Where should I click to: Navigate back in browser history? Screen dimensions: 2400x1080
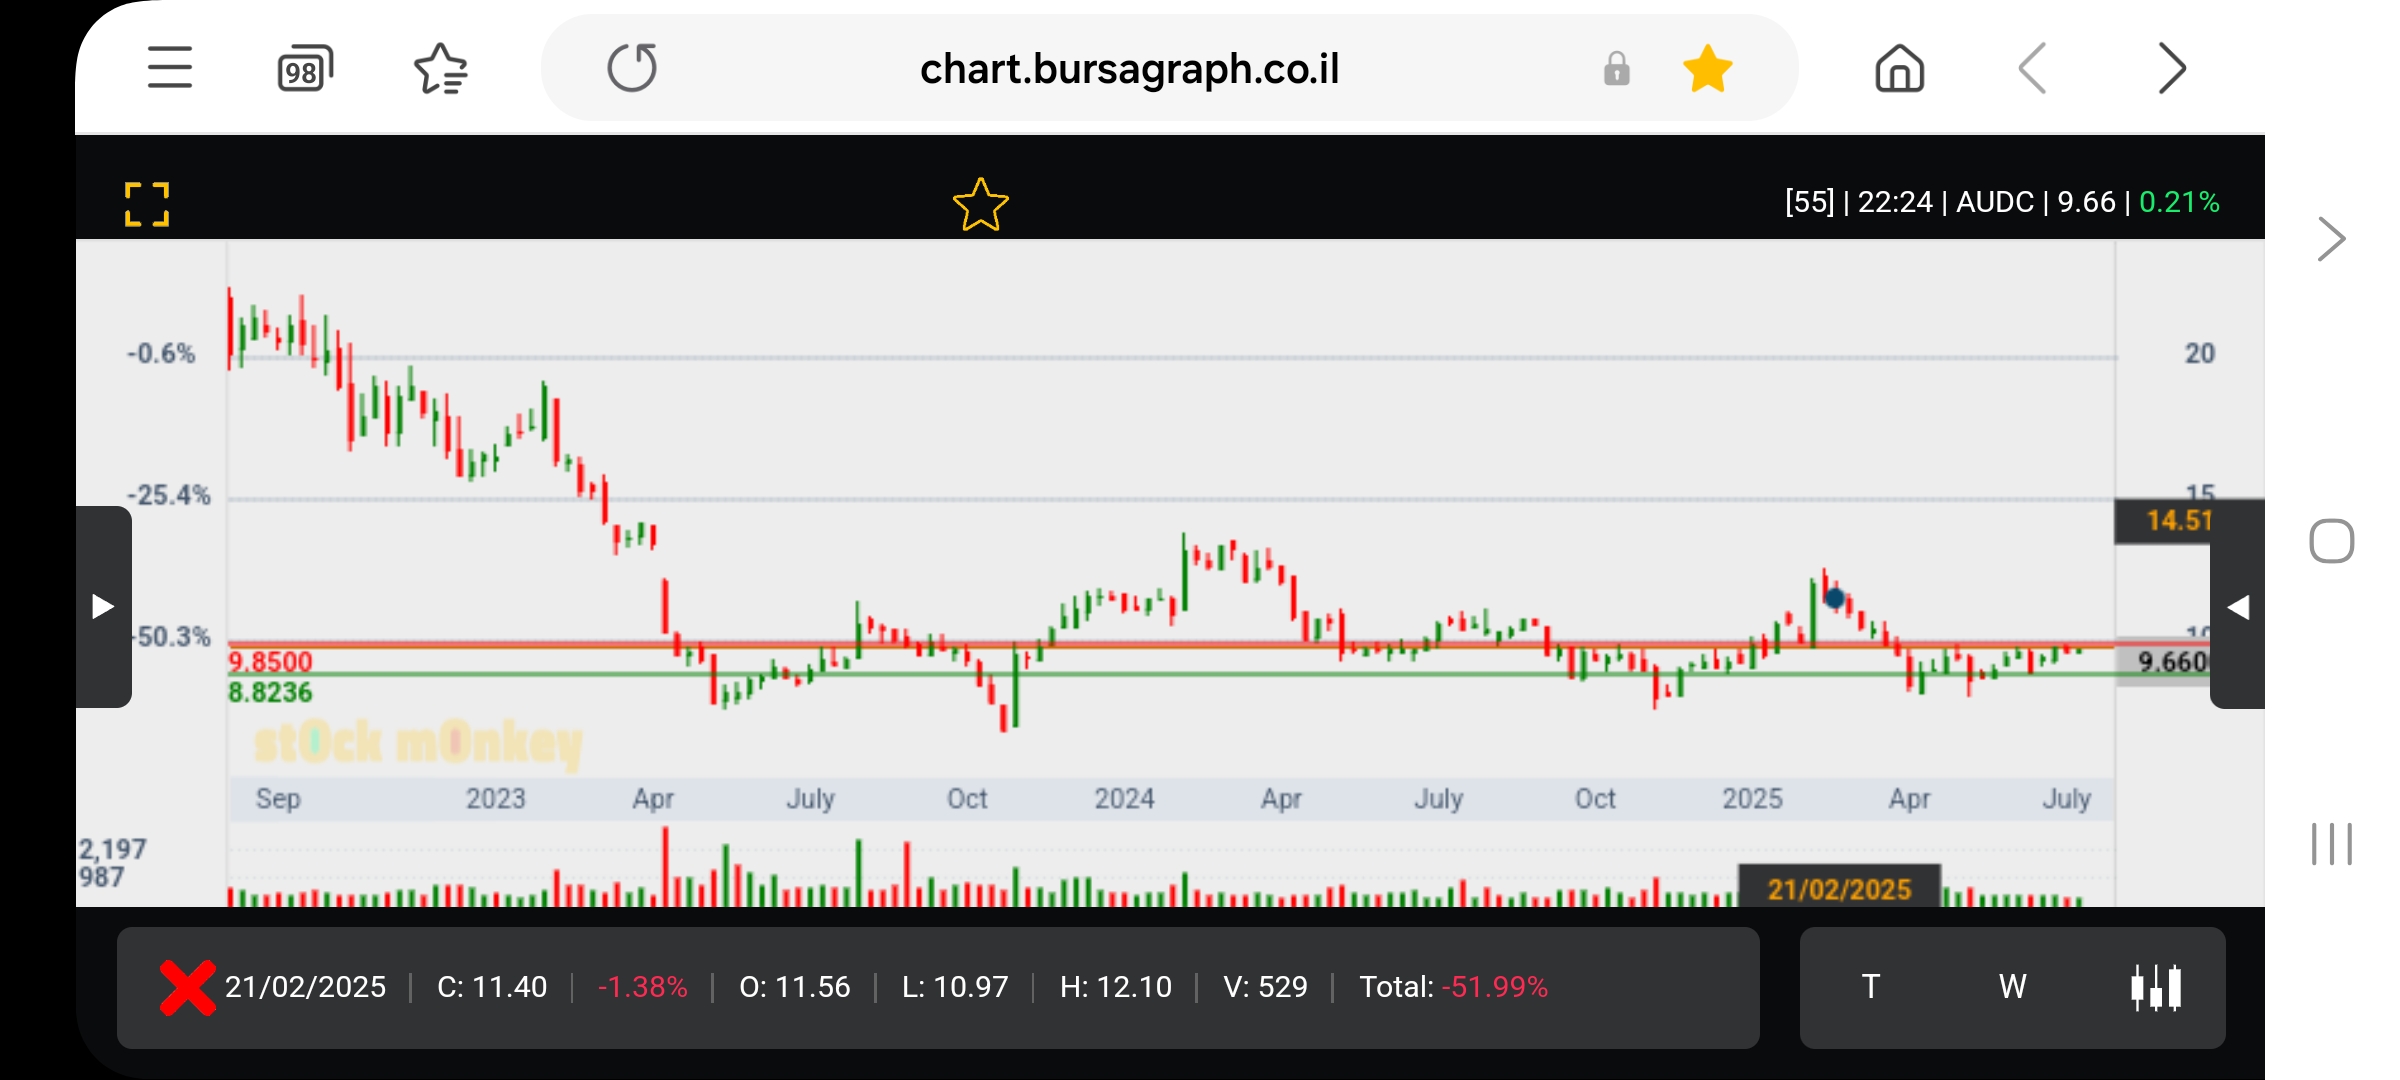click(2033, 69)
